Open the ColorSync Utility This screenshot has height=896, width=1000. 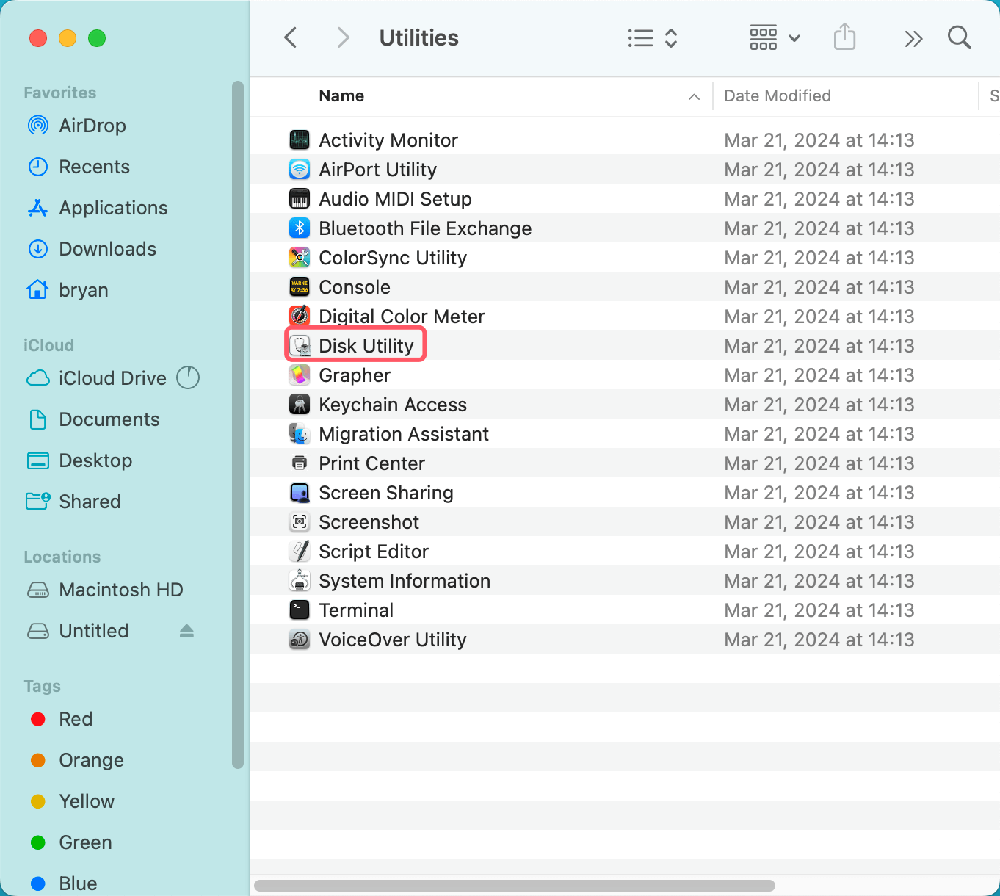(393, 257)
